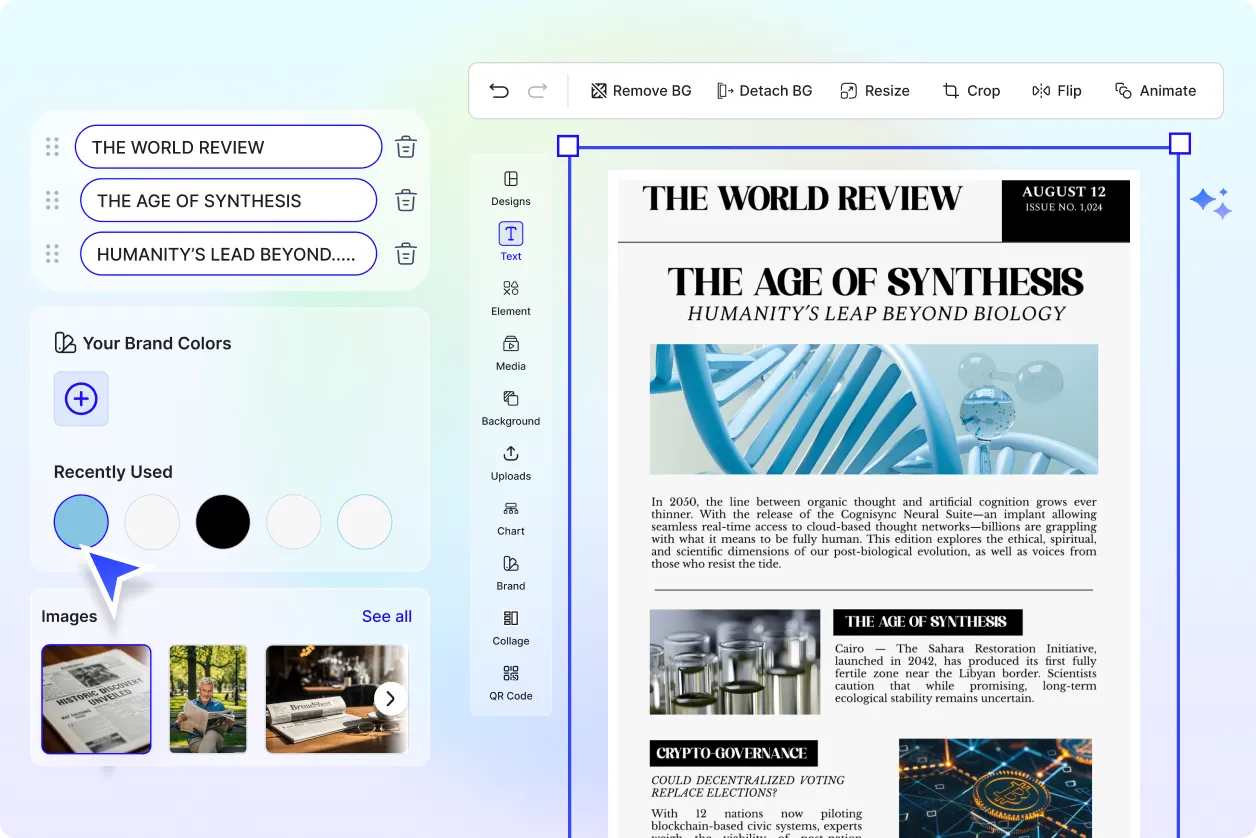Click the undo arrow icon

click(499, 91)
